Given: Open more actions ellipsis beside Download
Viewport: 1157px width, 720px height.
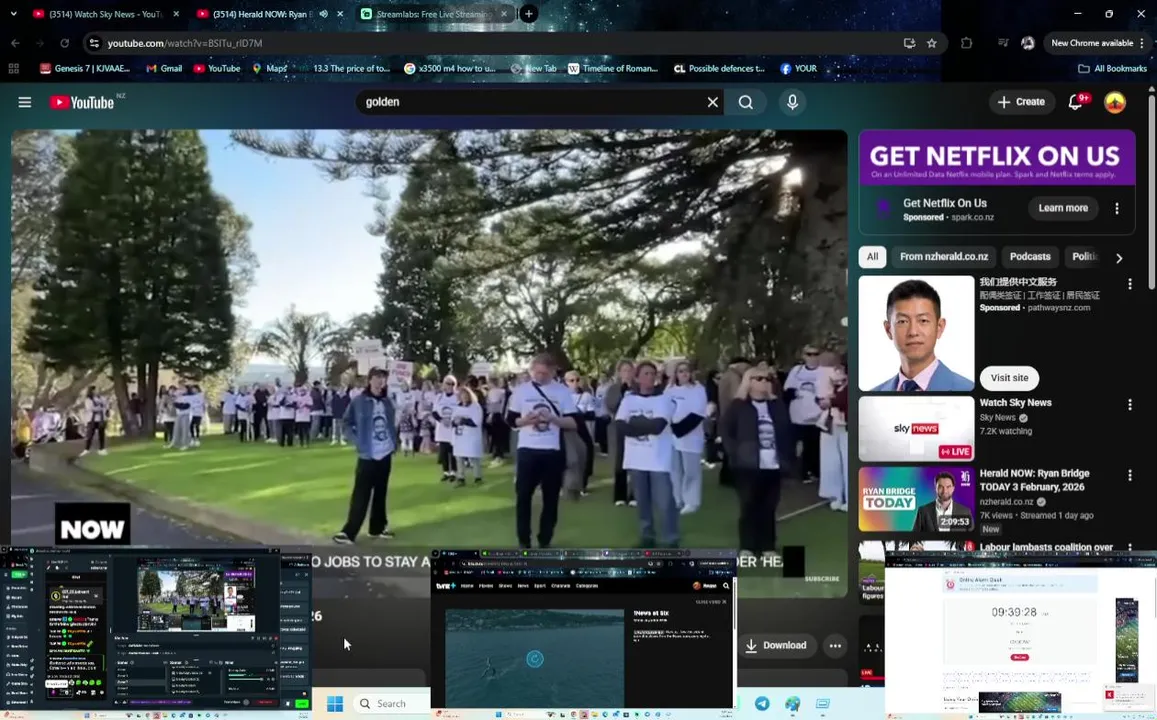Looking at the screenshot, I should (x=835, y=645).
